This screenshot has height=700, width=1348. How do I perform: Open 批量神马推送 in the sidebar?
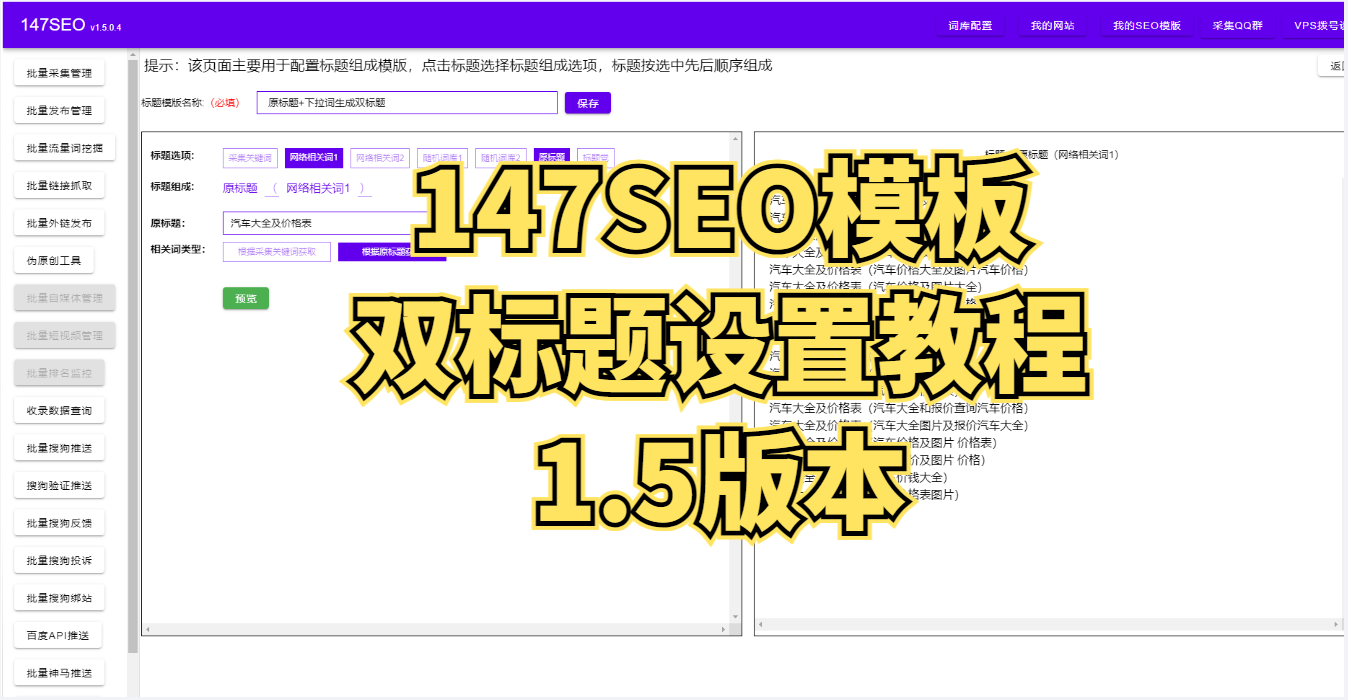[59, 673]
